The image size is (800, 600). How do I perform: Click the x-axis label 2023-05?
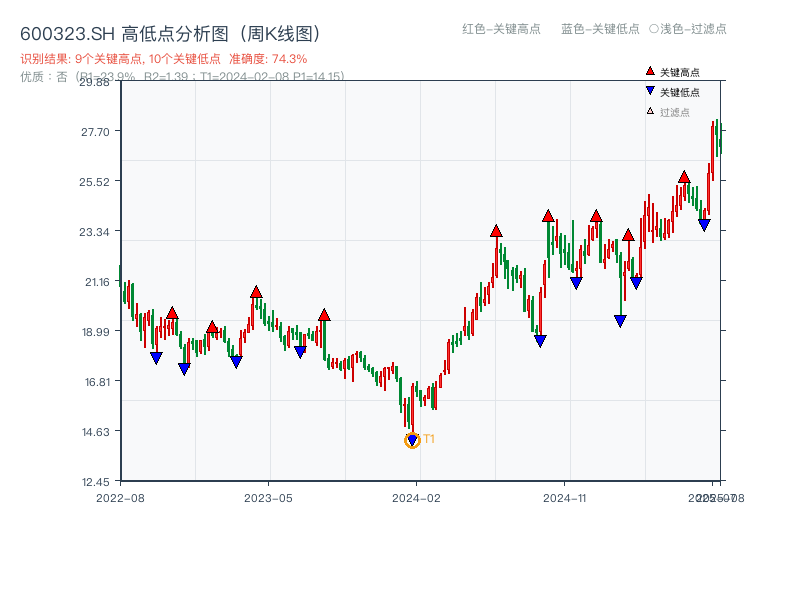point(268,498)
